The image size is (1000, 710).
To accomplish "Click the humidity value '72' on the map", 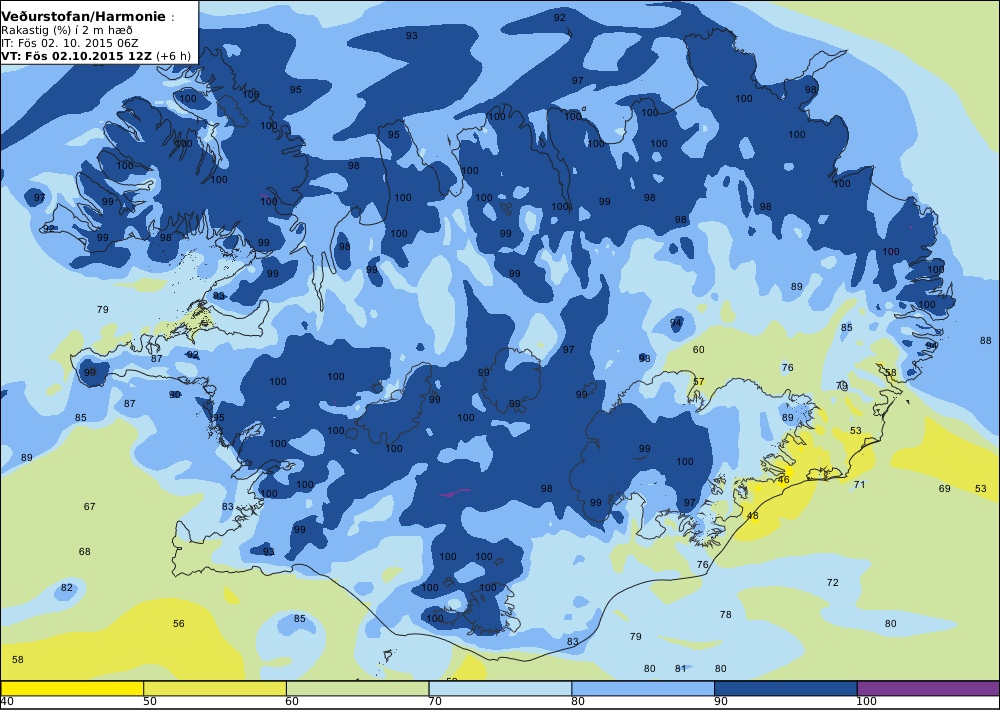I will tap(832, 582).
